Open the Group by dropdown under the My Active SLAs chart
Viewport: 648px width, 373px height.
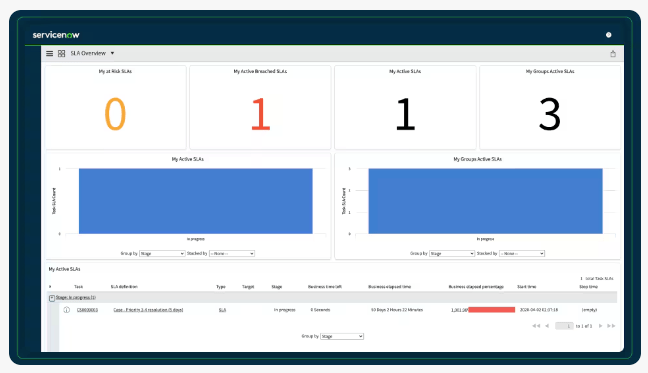[162, 253]
